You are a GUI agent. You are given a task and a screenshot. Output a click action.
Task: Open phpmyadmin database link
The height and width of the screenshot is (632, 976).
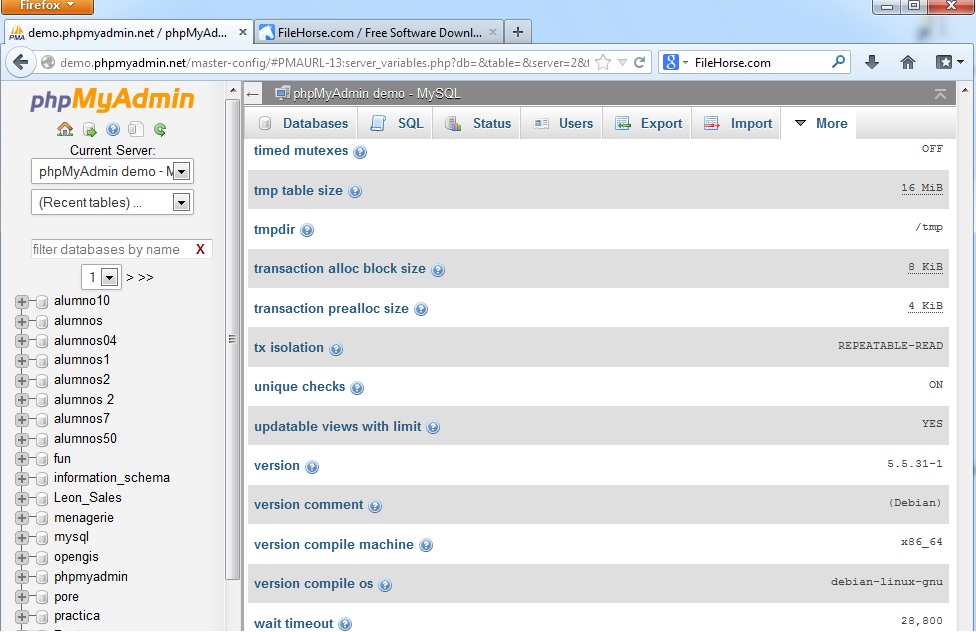click(x=91, y=577)
